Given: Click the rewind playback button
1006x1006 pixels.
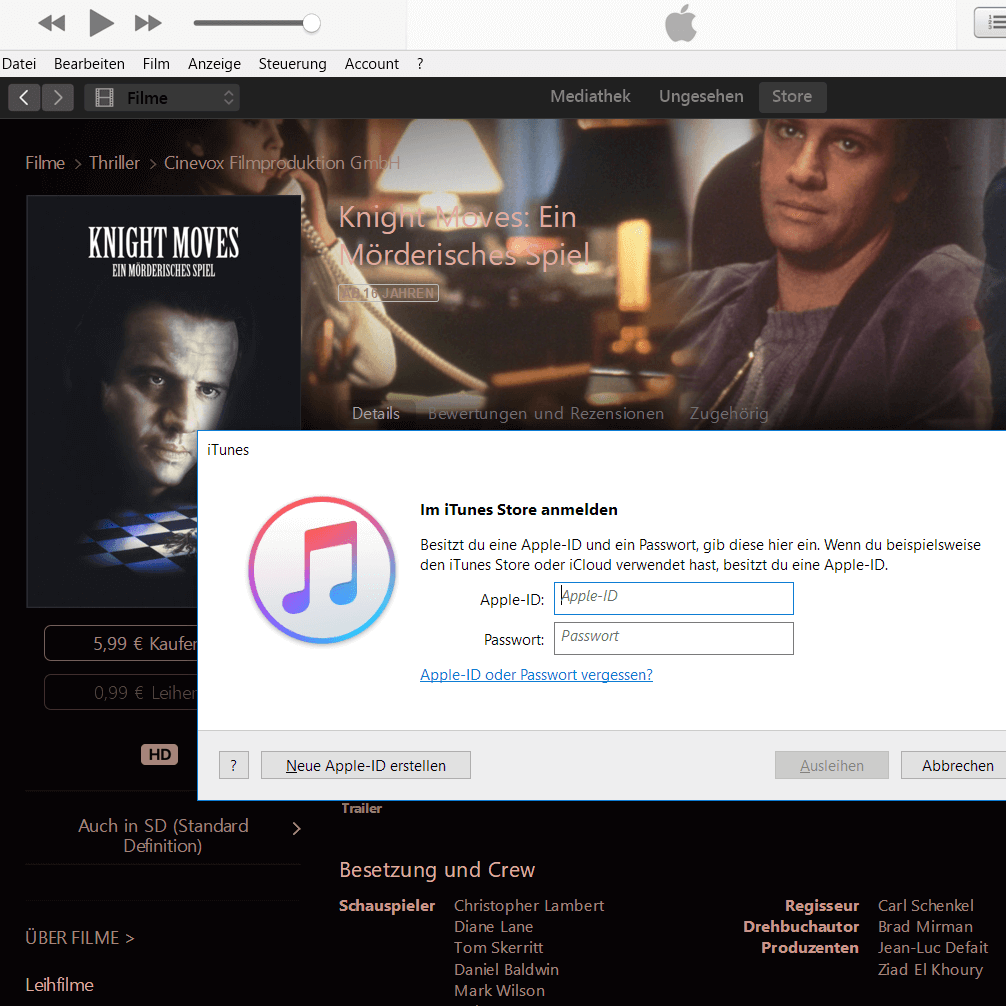Looking at the screenshot, I should (x=51, y=24).
